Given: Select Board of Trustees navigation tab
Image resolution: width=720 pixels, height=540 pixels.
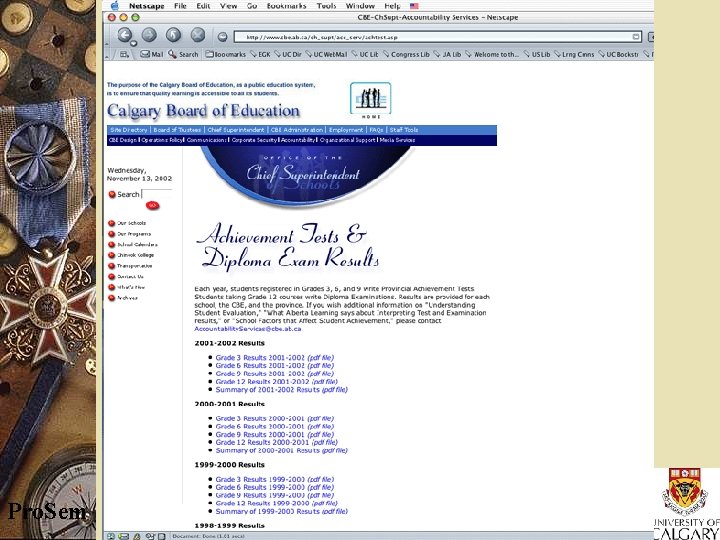Looking at the screenshot, I should coord(177,130).
